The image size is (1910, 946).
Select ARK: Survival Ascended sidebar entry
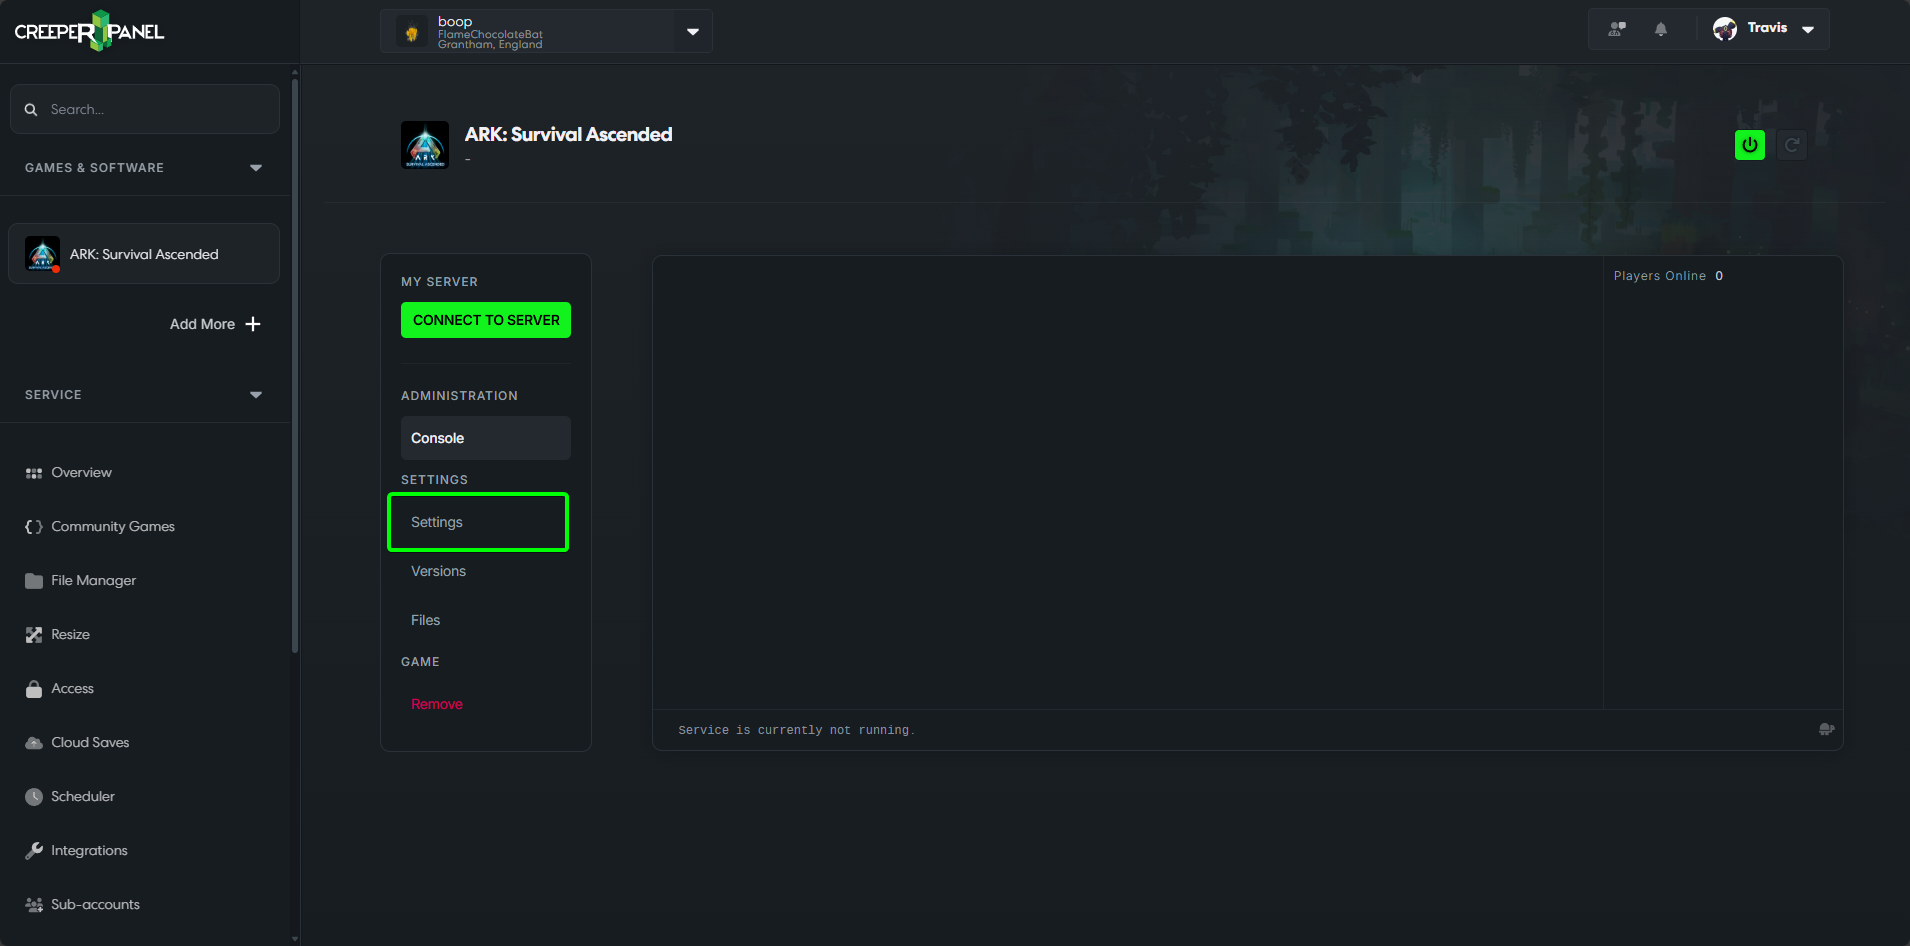[144, 254]
